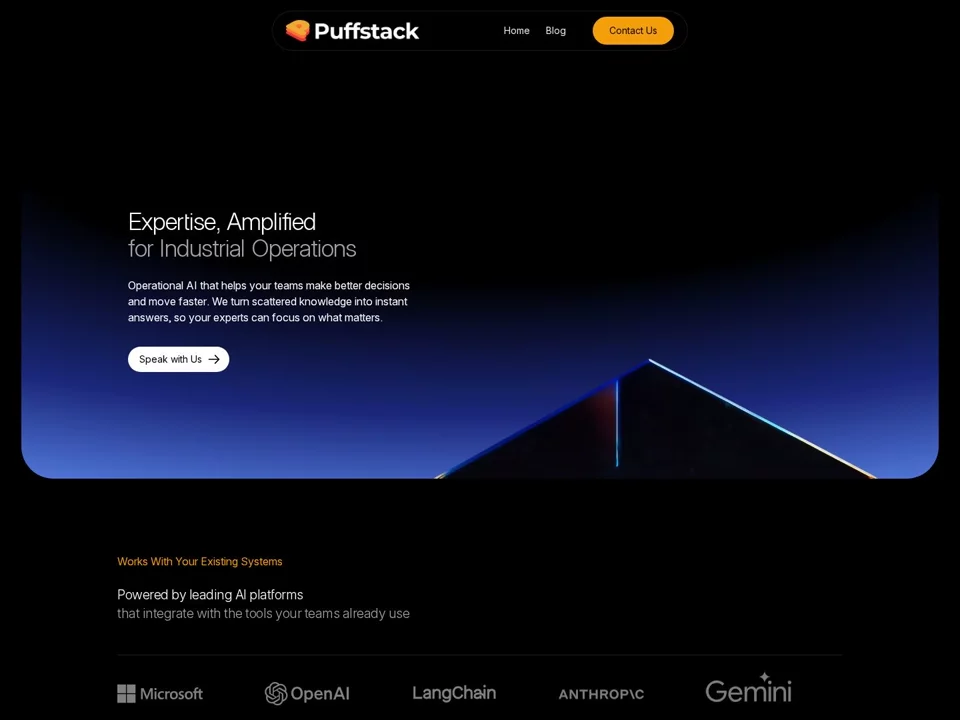Click the Gemini logo
960x720 pixels.
[x=748, y=688]
